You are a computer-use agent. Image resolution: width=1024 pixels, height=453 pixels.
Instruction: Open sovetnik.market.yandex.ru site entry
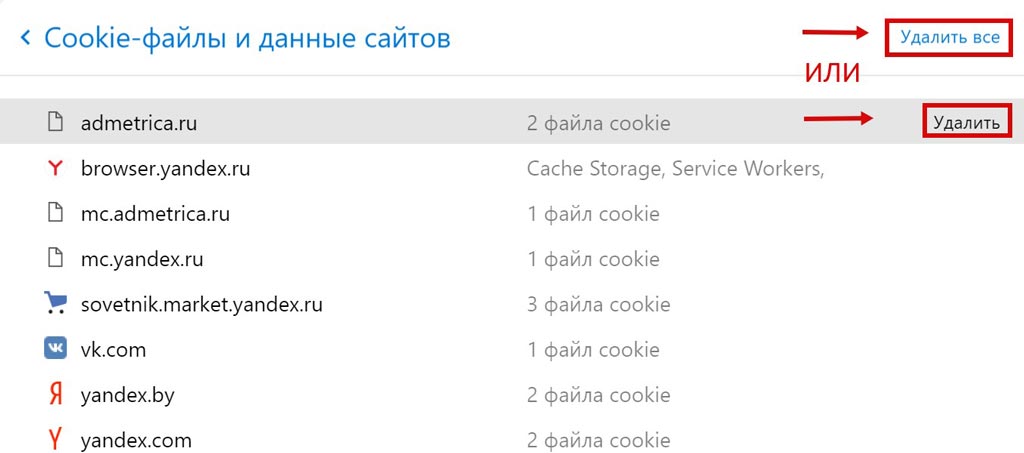[201, 304]
